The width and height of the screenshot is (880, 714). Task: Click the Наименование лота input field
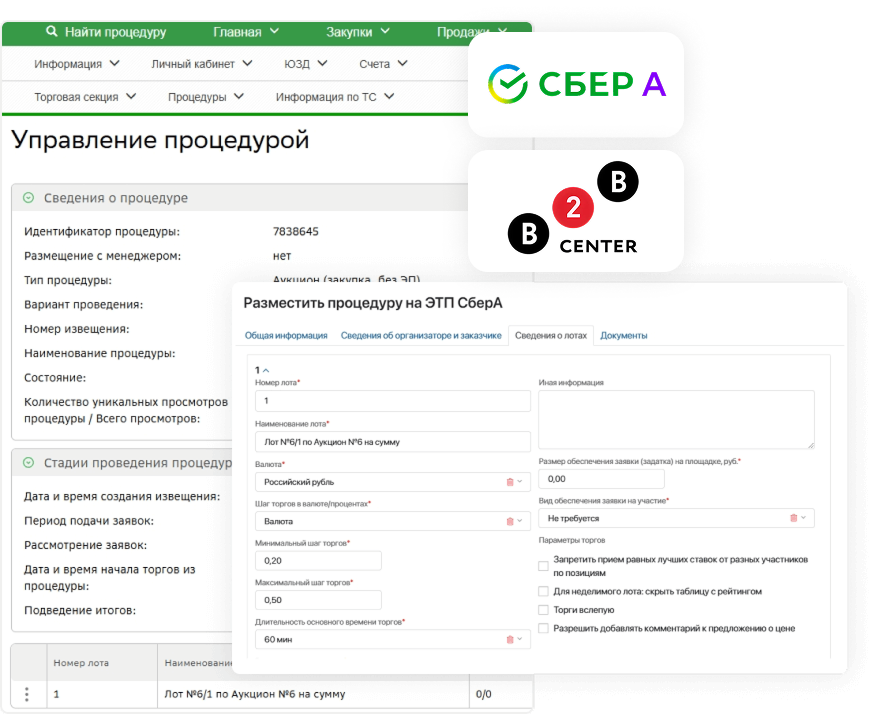(392, 442)
